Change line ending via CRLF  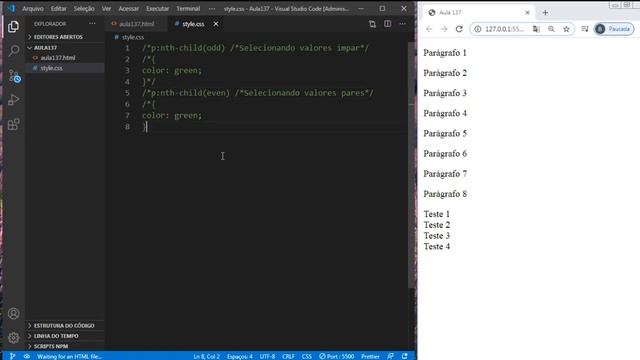click(288, 356)
